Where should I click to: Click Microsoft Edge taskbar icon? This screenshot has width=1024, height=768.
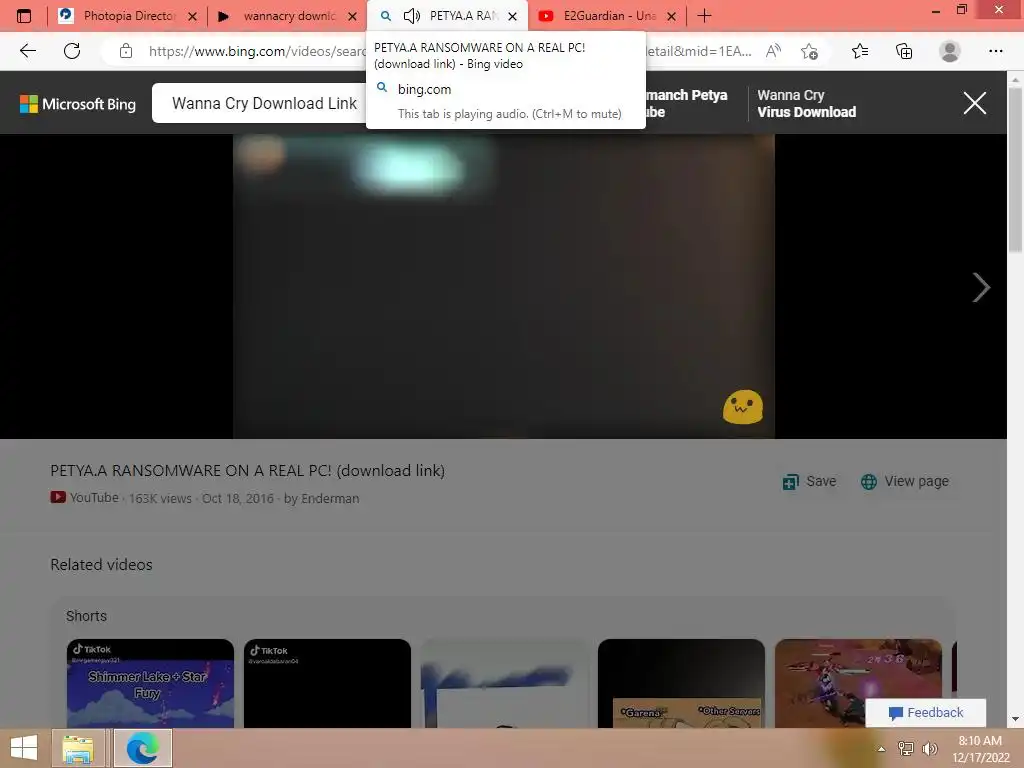pos(142,748)
